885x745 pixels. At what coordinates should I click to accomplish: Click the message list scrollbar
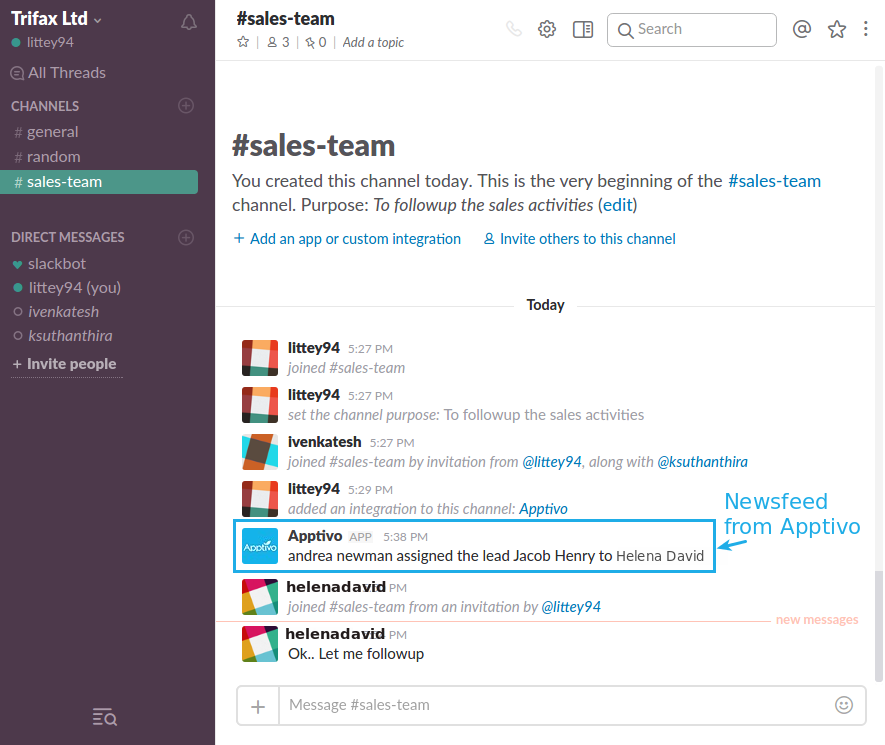[x=879, y=626]
